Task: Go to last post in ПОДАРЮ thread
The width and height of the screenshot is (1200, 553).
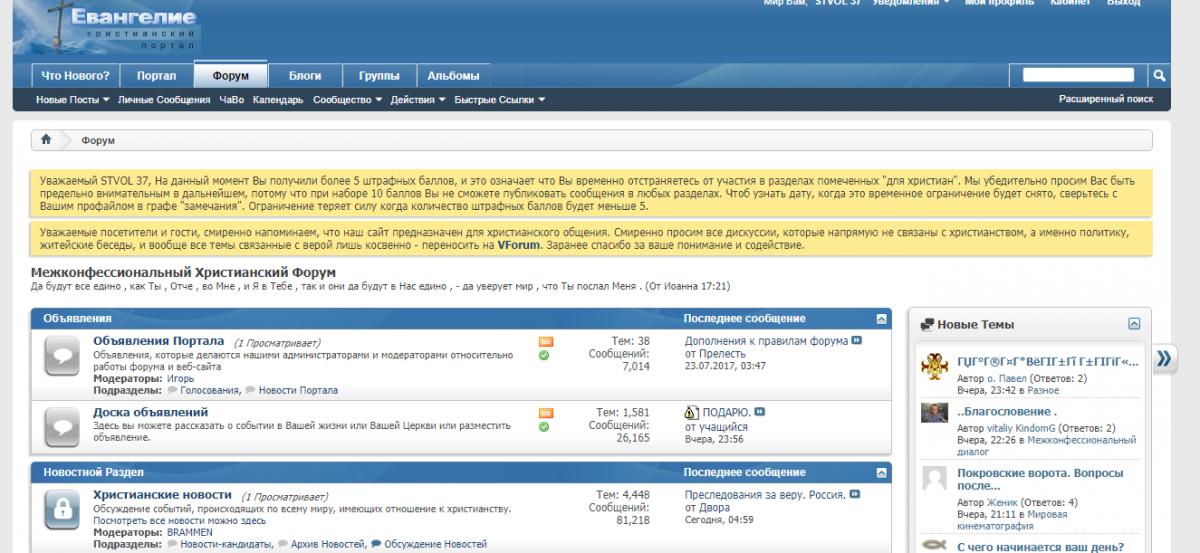Action: (x=760, y=412)
